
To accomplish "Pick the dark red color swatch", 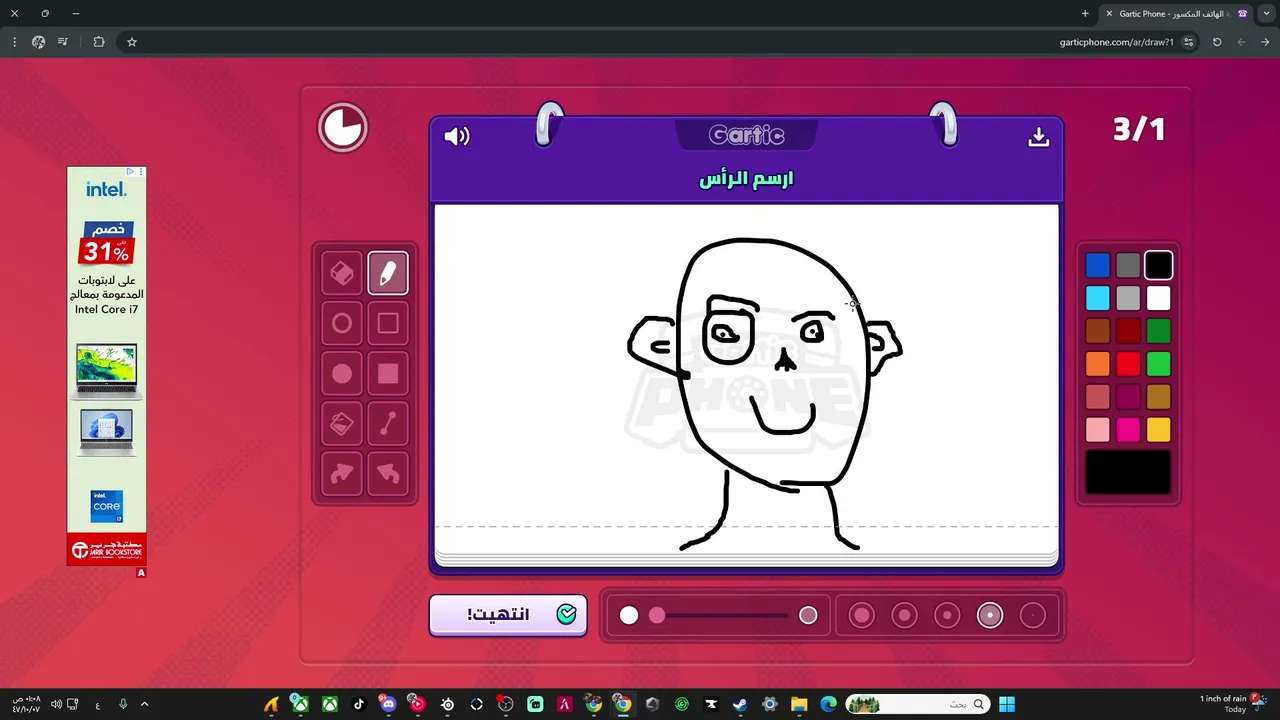I will click(1128, 331).
